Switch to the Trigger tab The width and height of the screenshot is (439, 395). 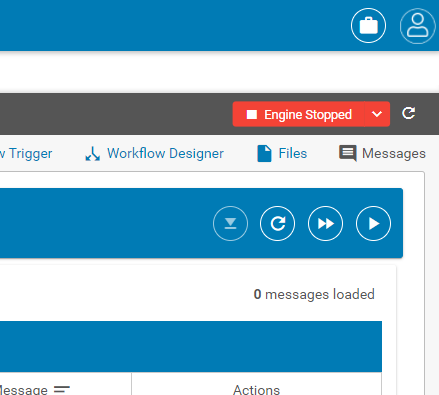point(26,153)
